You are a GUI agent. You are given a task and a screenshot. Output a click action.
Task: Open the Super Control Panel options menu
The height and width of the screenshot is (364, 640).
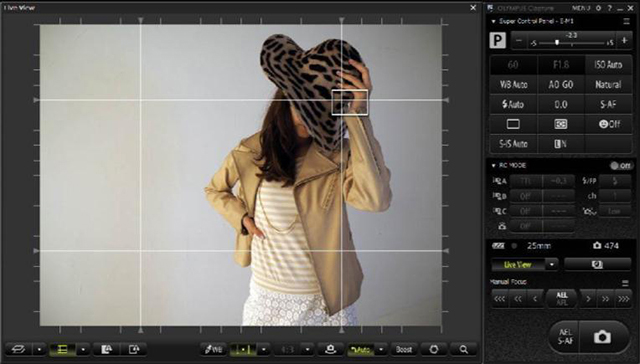click(627, 21)
